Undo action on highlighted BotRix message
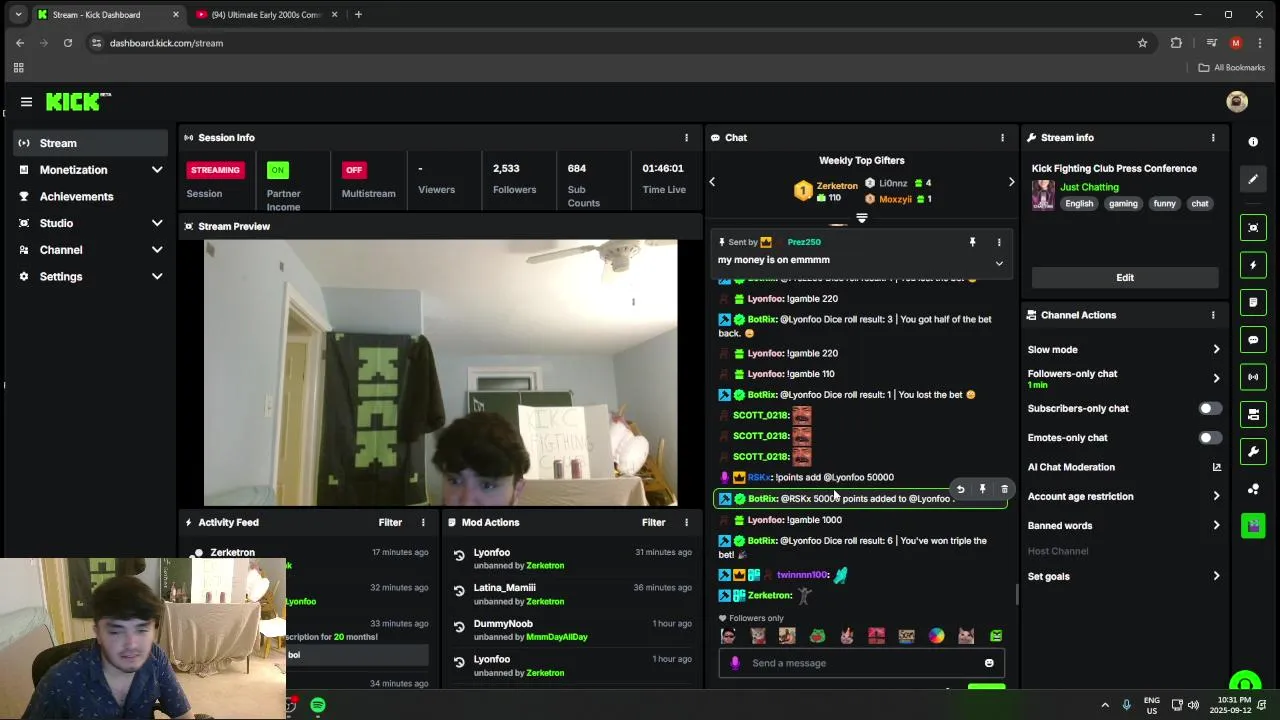The width and height of the screenshot is (1280, 720). (960, 489)
